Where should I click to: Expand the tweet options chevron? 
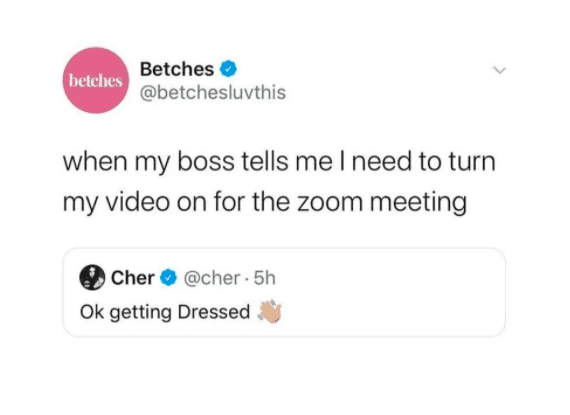pos(500,70)
